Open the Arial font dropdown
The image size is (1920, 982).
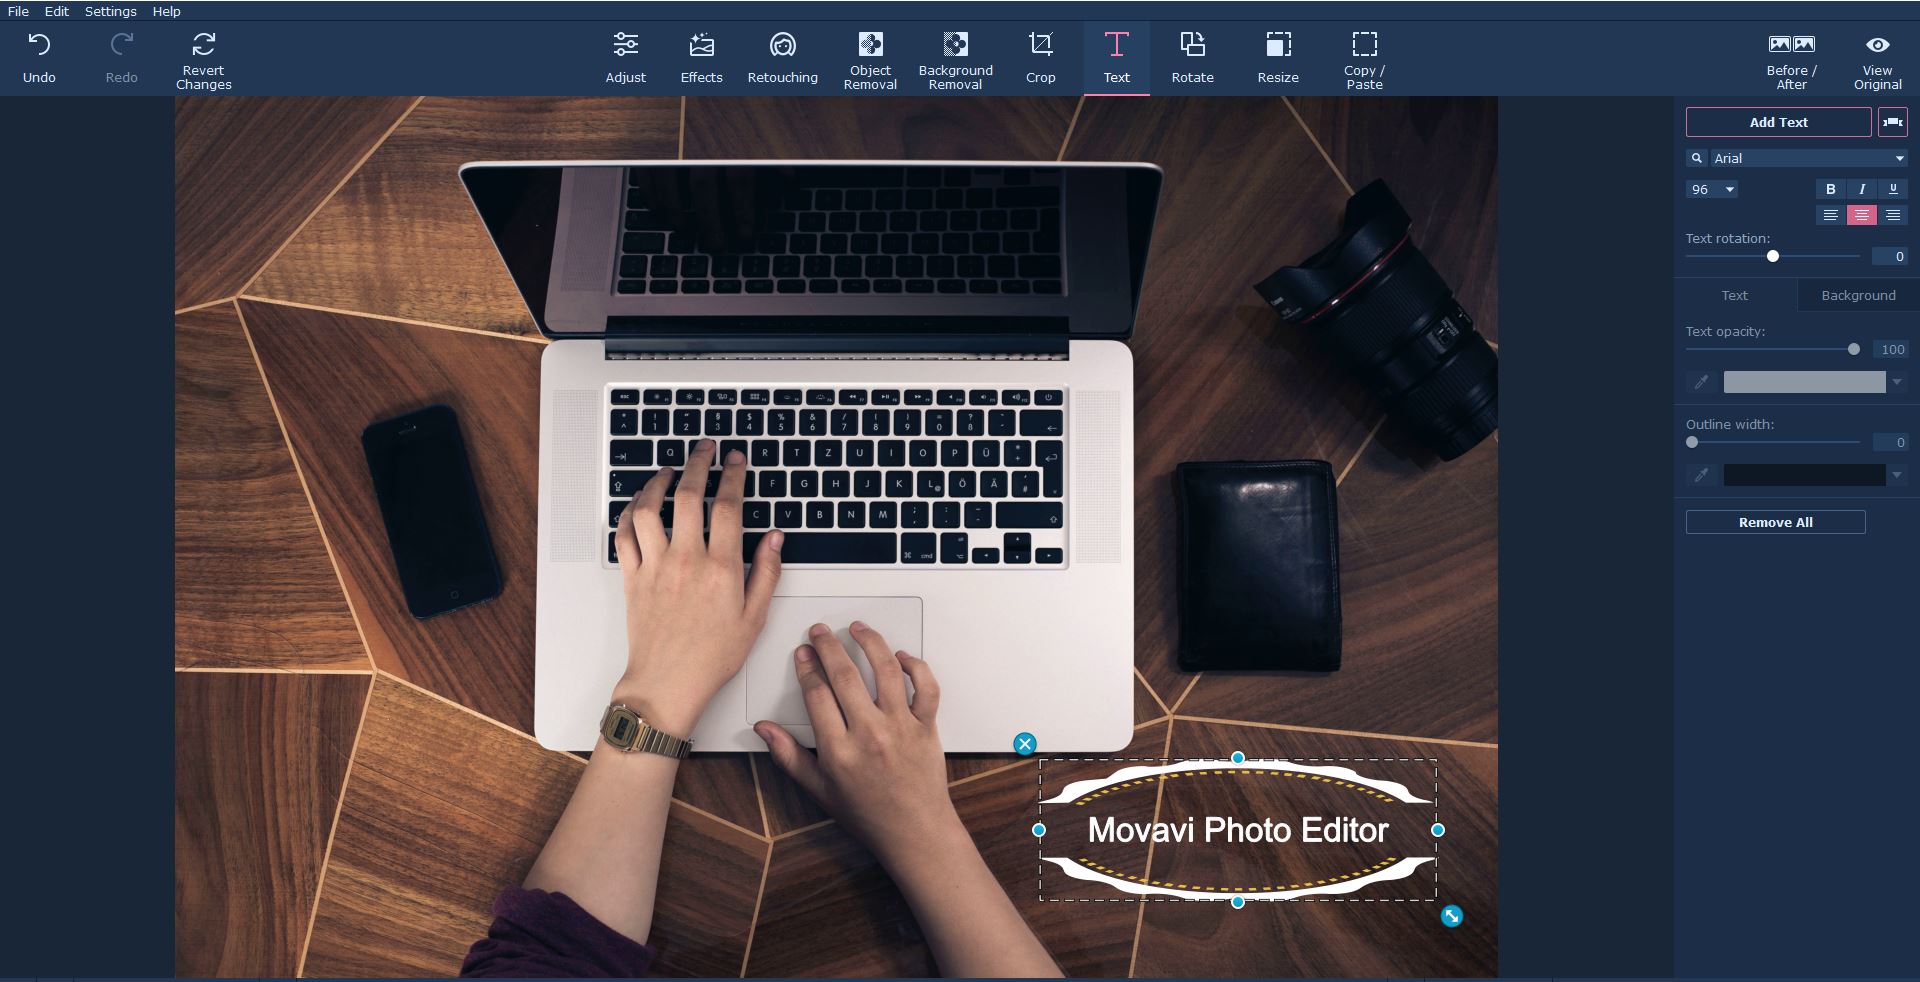pyautogui.click(x=1808, y=158)
